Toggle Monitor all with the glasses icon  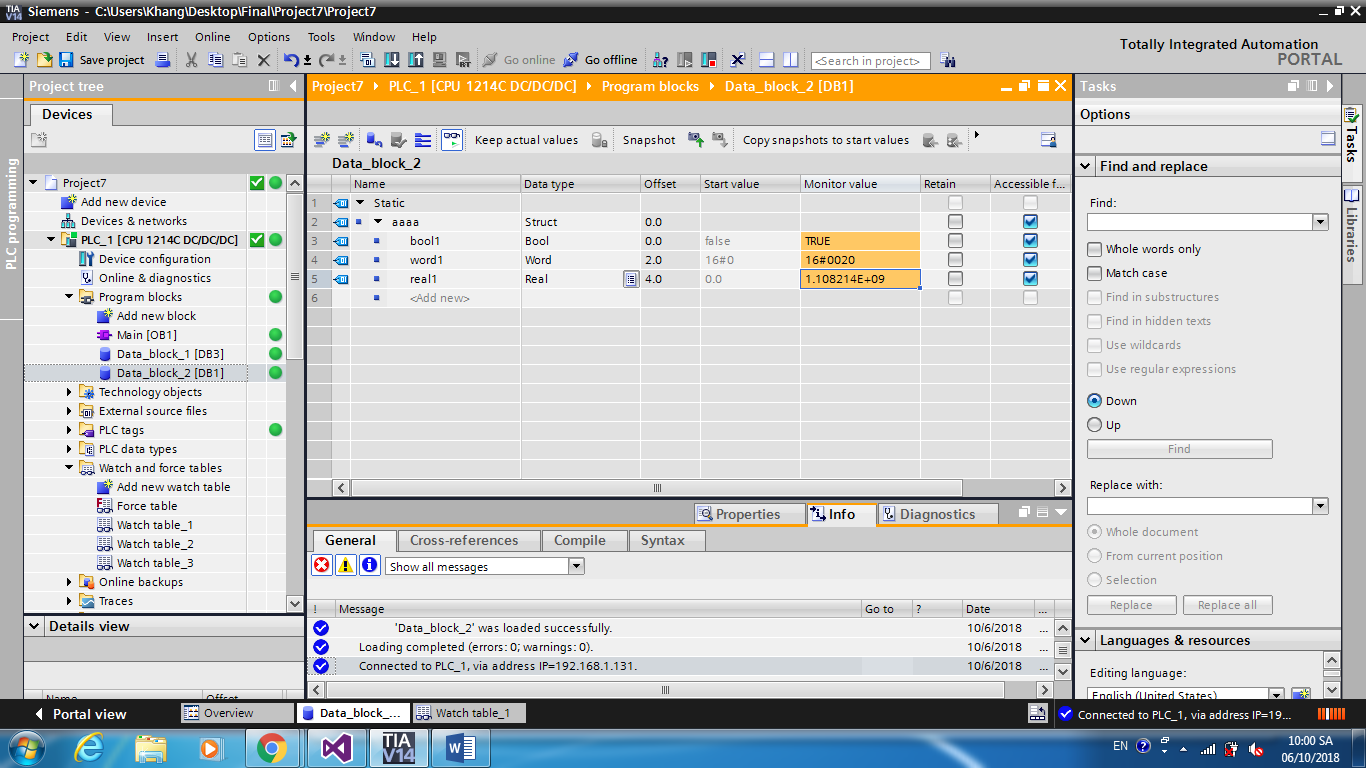click(x=452, y=140)
